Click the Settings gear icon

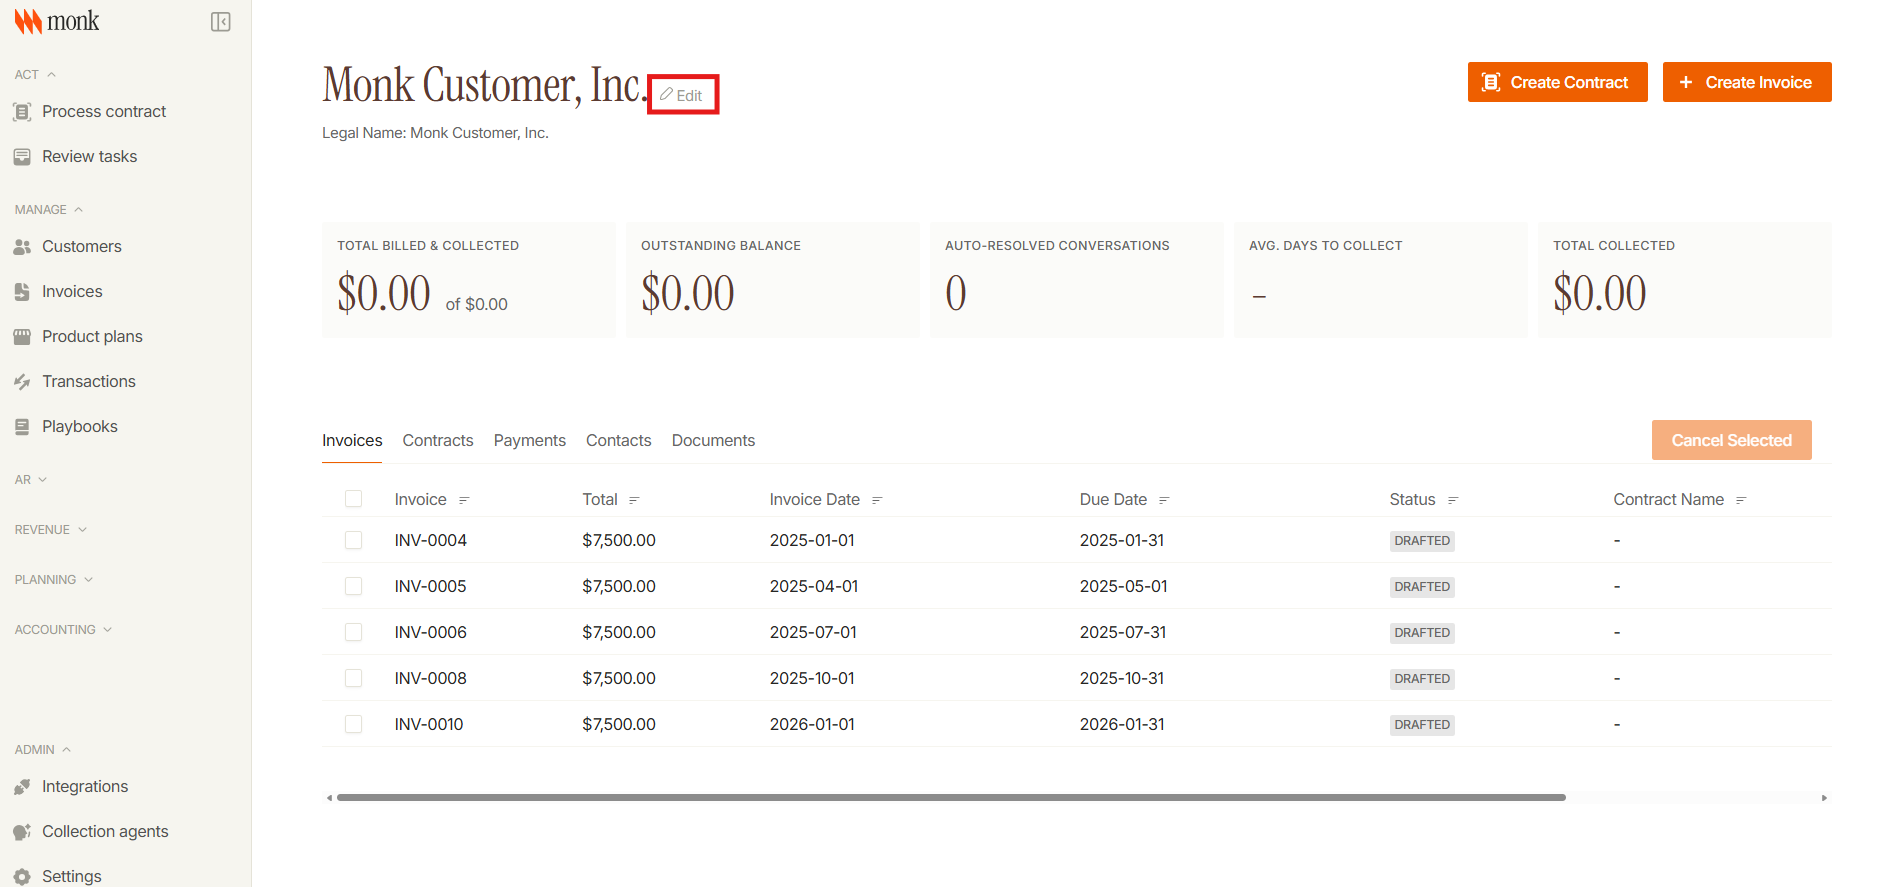point(22,877)
